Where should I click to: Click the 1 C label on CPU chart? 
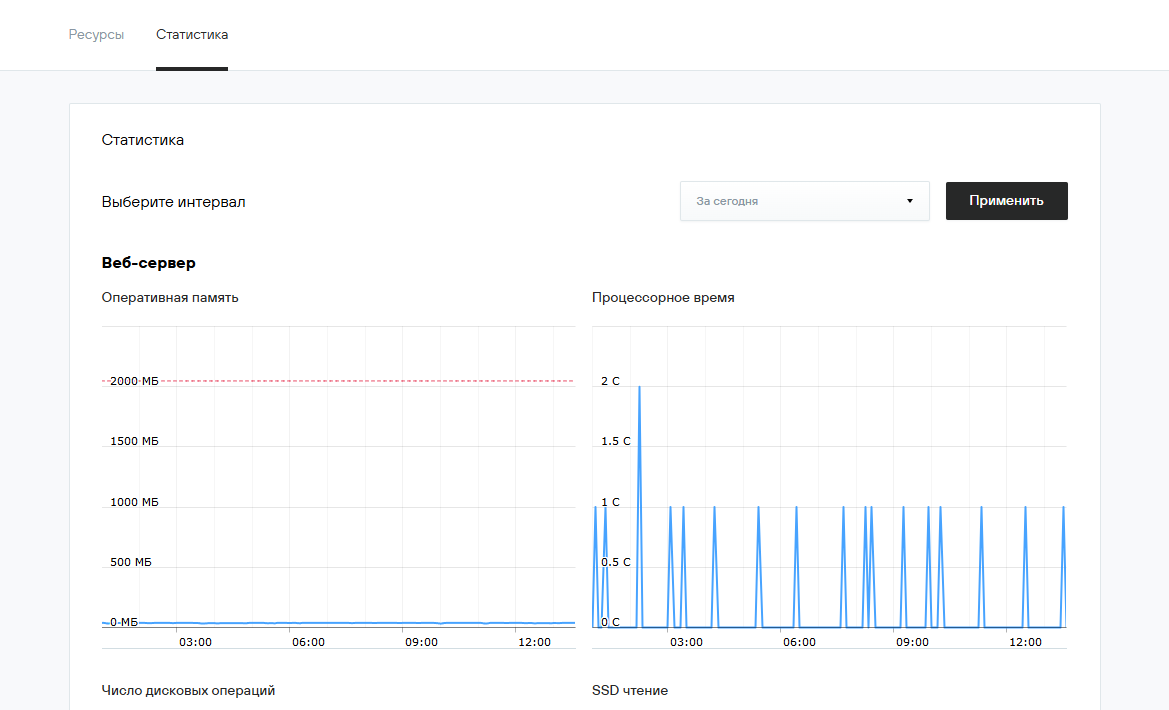pyautogui.click(x=610, y=502)
